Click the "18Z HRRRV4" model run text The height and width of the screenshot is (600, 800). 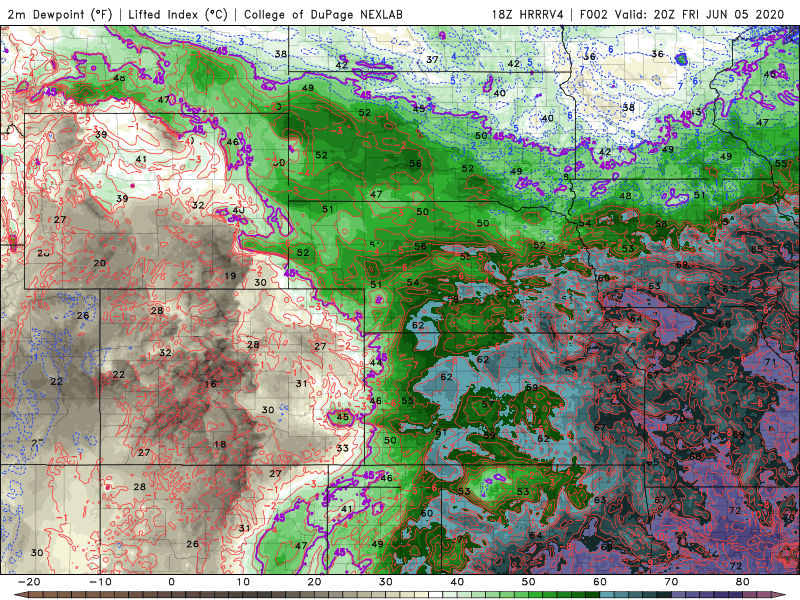click(528, 15)
